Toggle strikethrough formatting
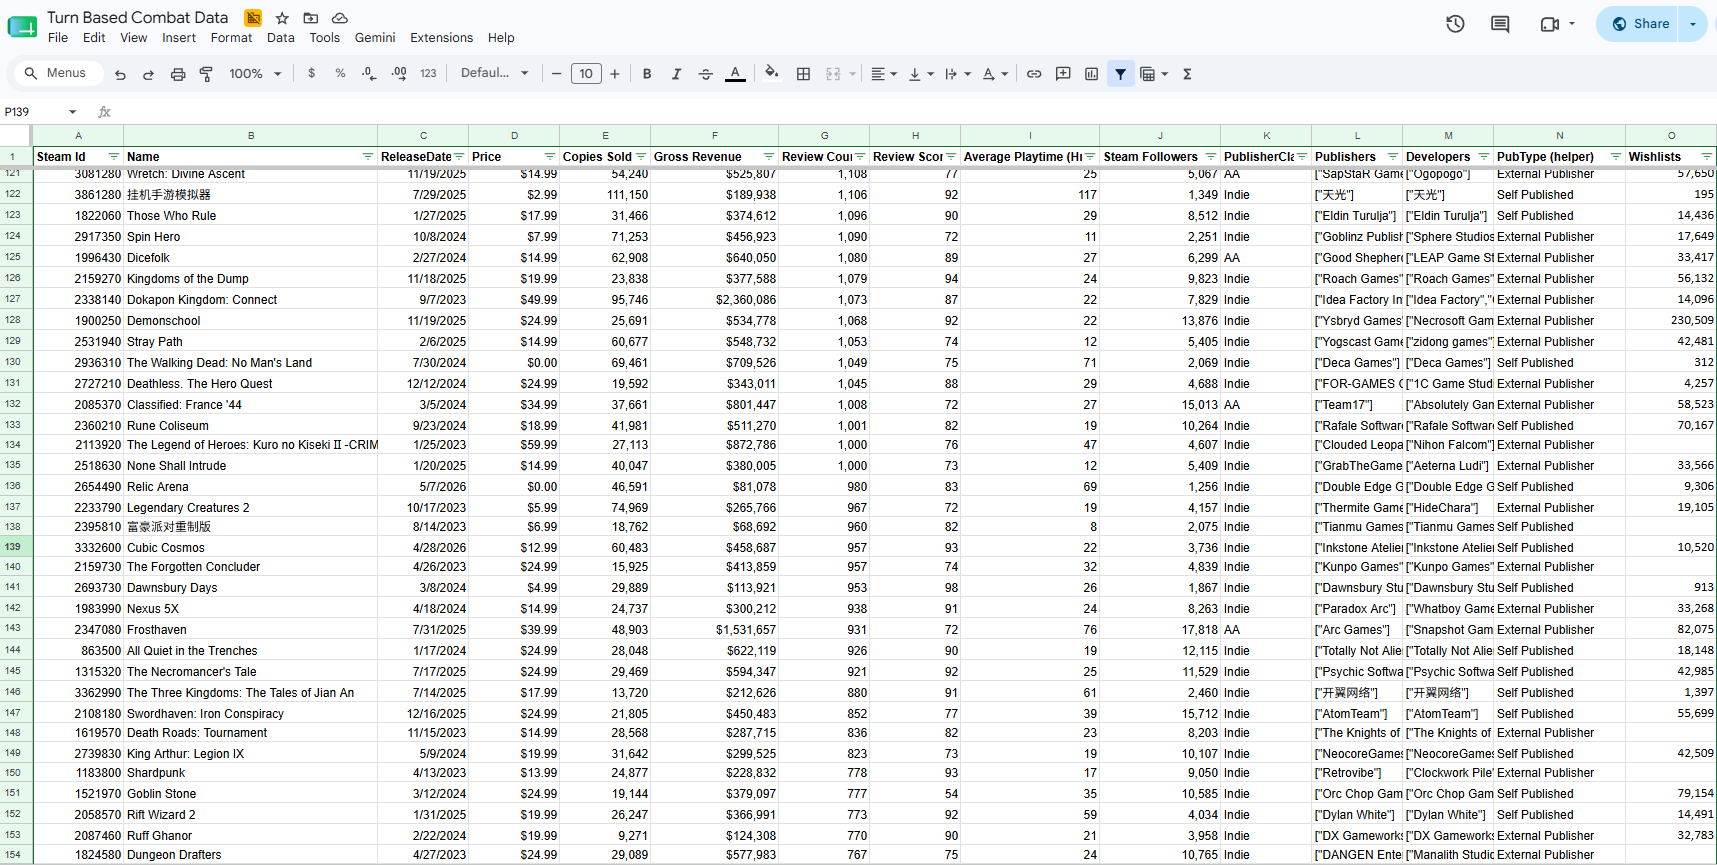Image resolution: width=1717 pixels, height=865 pixels. coord(705,74)
